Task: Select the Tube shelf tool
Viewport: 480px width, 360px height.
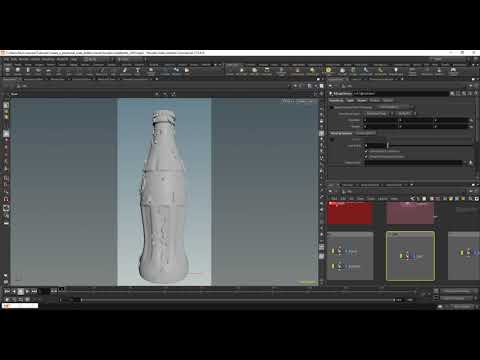Action: (x=28, y=71)
